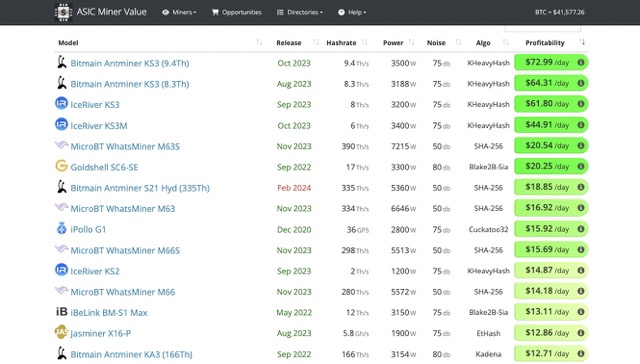Click the iPollo logo beside G1
The height and width of the screenshot is (364, 640).
pos(61,228)
